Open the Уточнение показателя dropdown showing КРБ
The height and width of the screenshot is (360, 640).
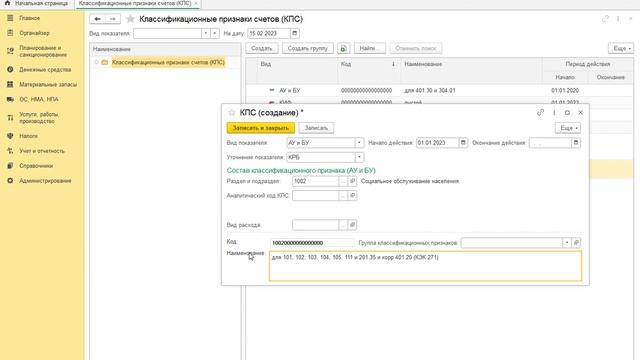[x=359, y=157]
